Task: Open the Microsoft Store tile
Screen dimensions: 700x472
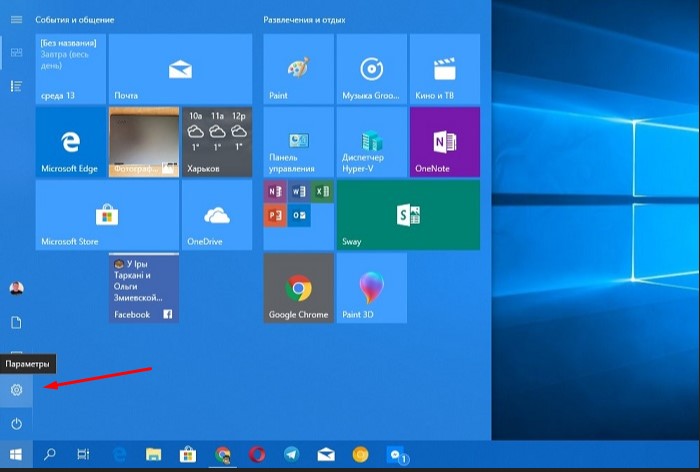Action: click(107, 215)
